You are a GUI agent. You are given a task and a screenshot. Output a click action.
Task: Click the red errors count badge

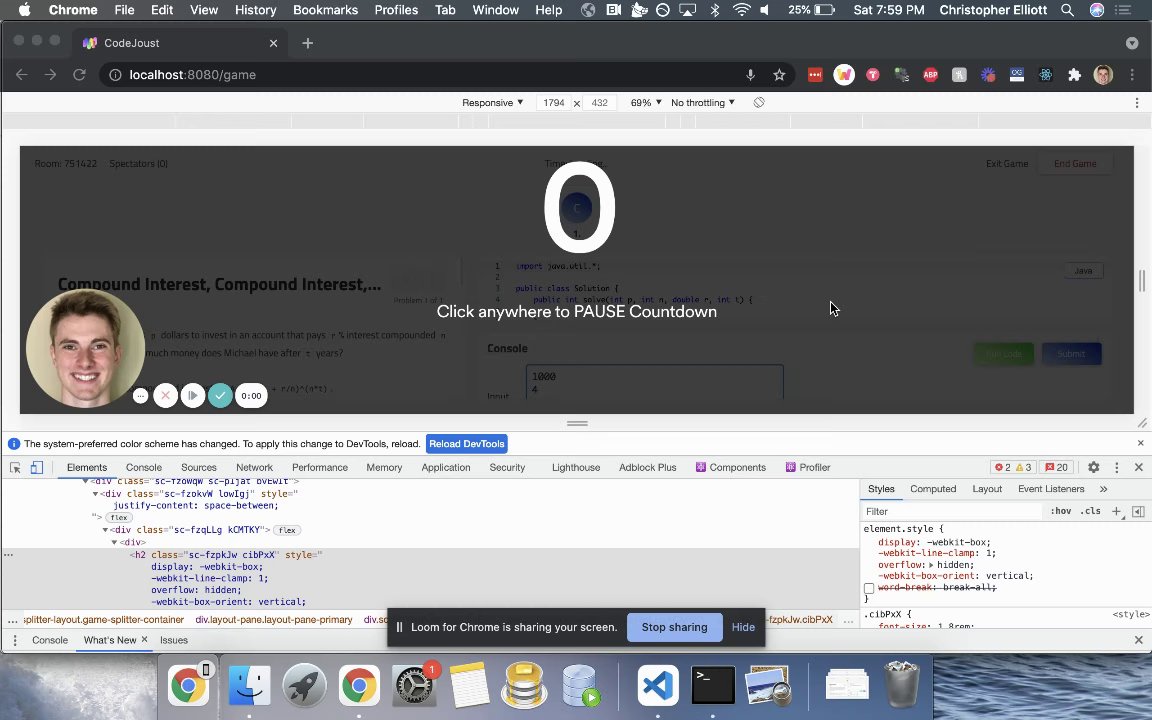click(x=1003, y=467)
